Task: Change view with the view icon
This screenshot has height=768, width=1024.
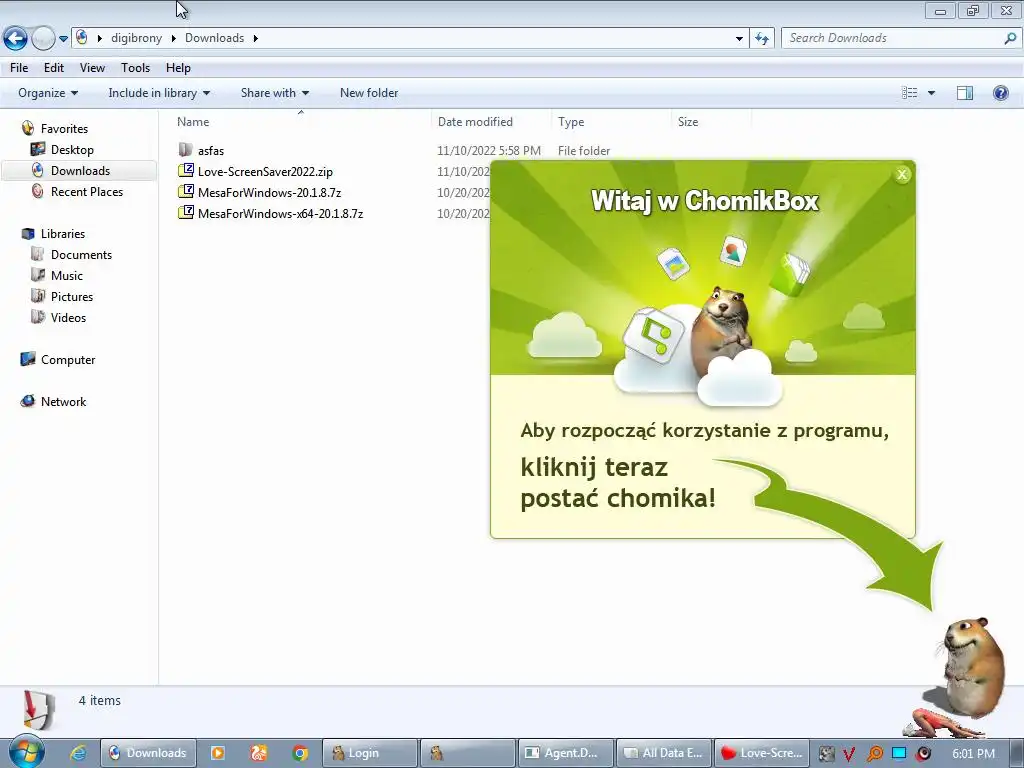Action: pos(909,93)
